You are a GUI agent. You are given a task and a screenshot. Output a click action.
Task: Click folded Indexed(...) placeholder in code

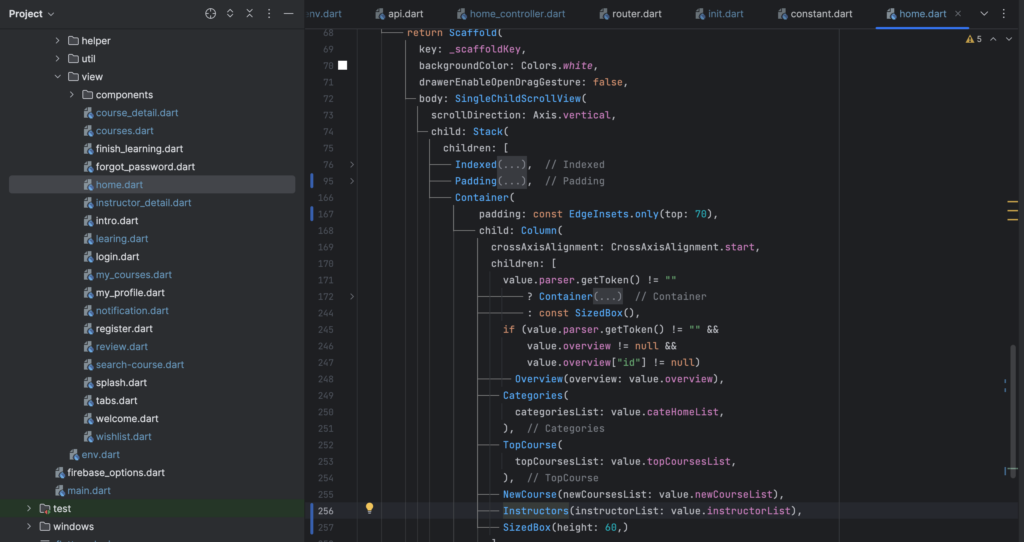click(511, 165)
